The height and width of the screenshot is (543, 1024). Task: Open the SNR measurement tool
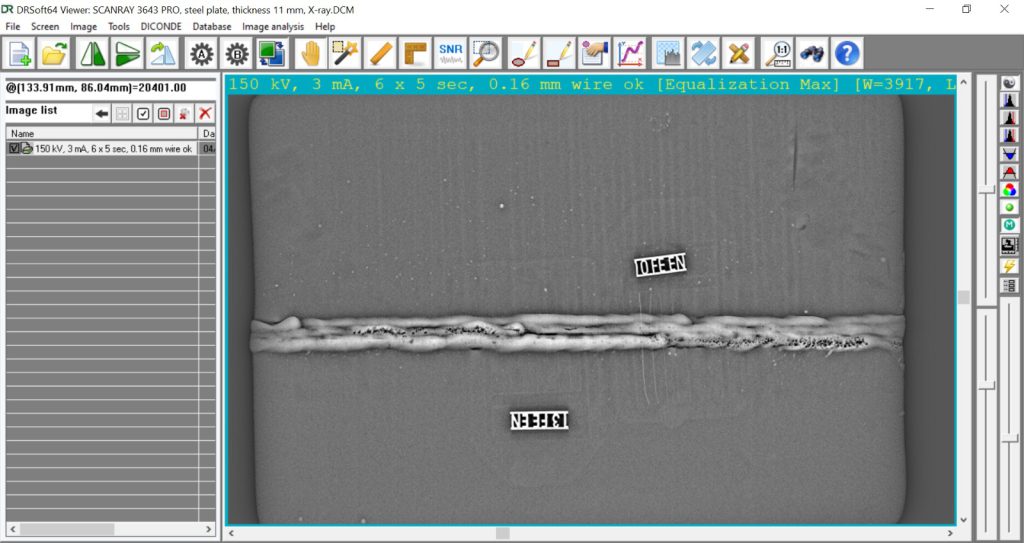click(x=451, y=54)
